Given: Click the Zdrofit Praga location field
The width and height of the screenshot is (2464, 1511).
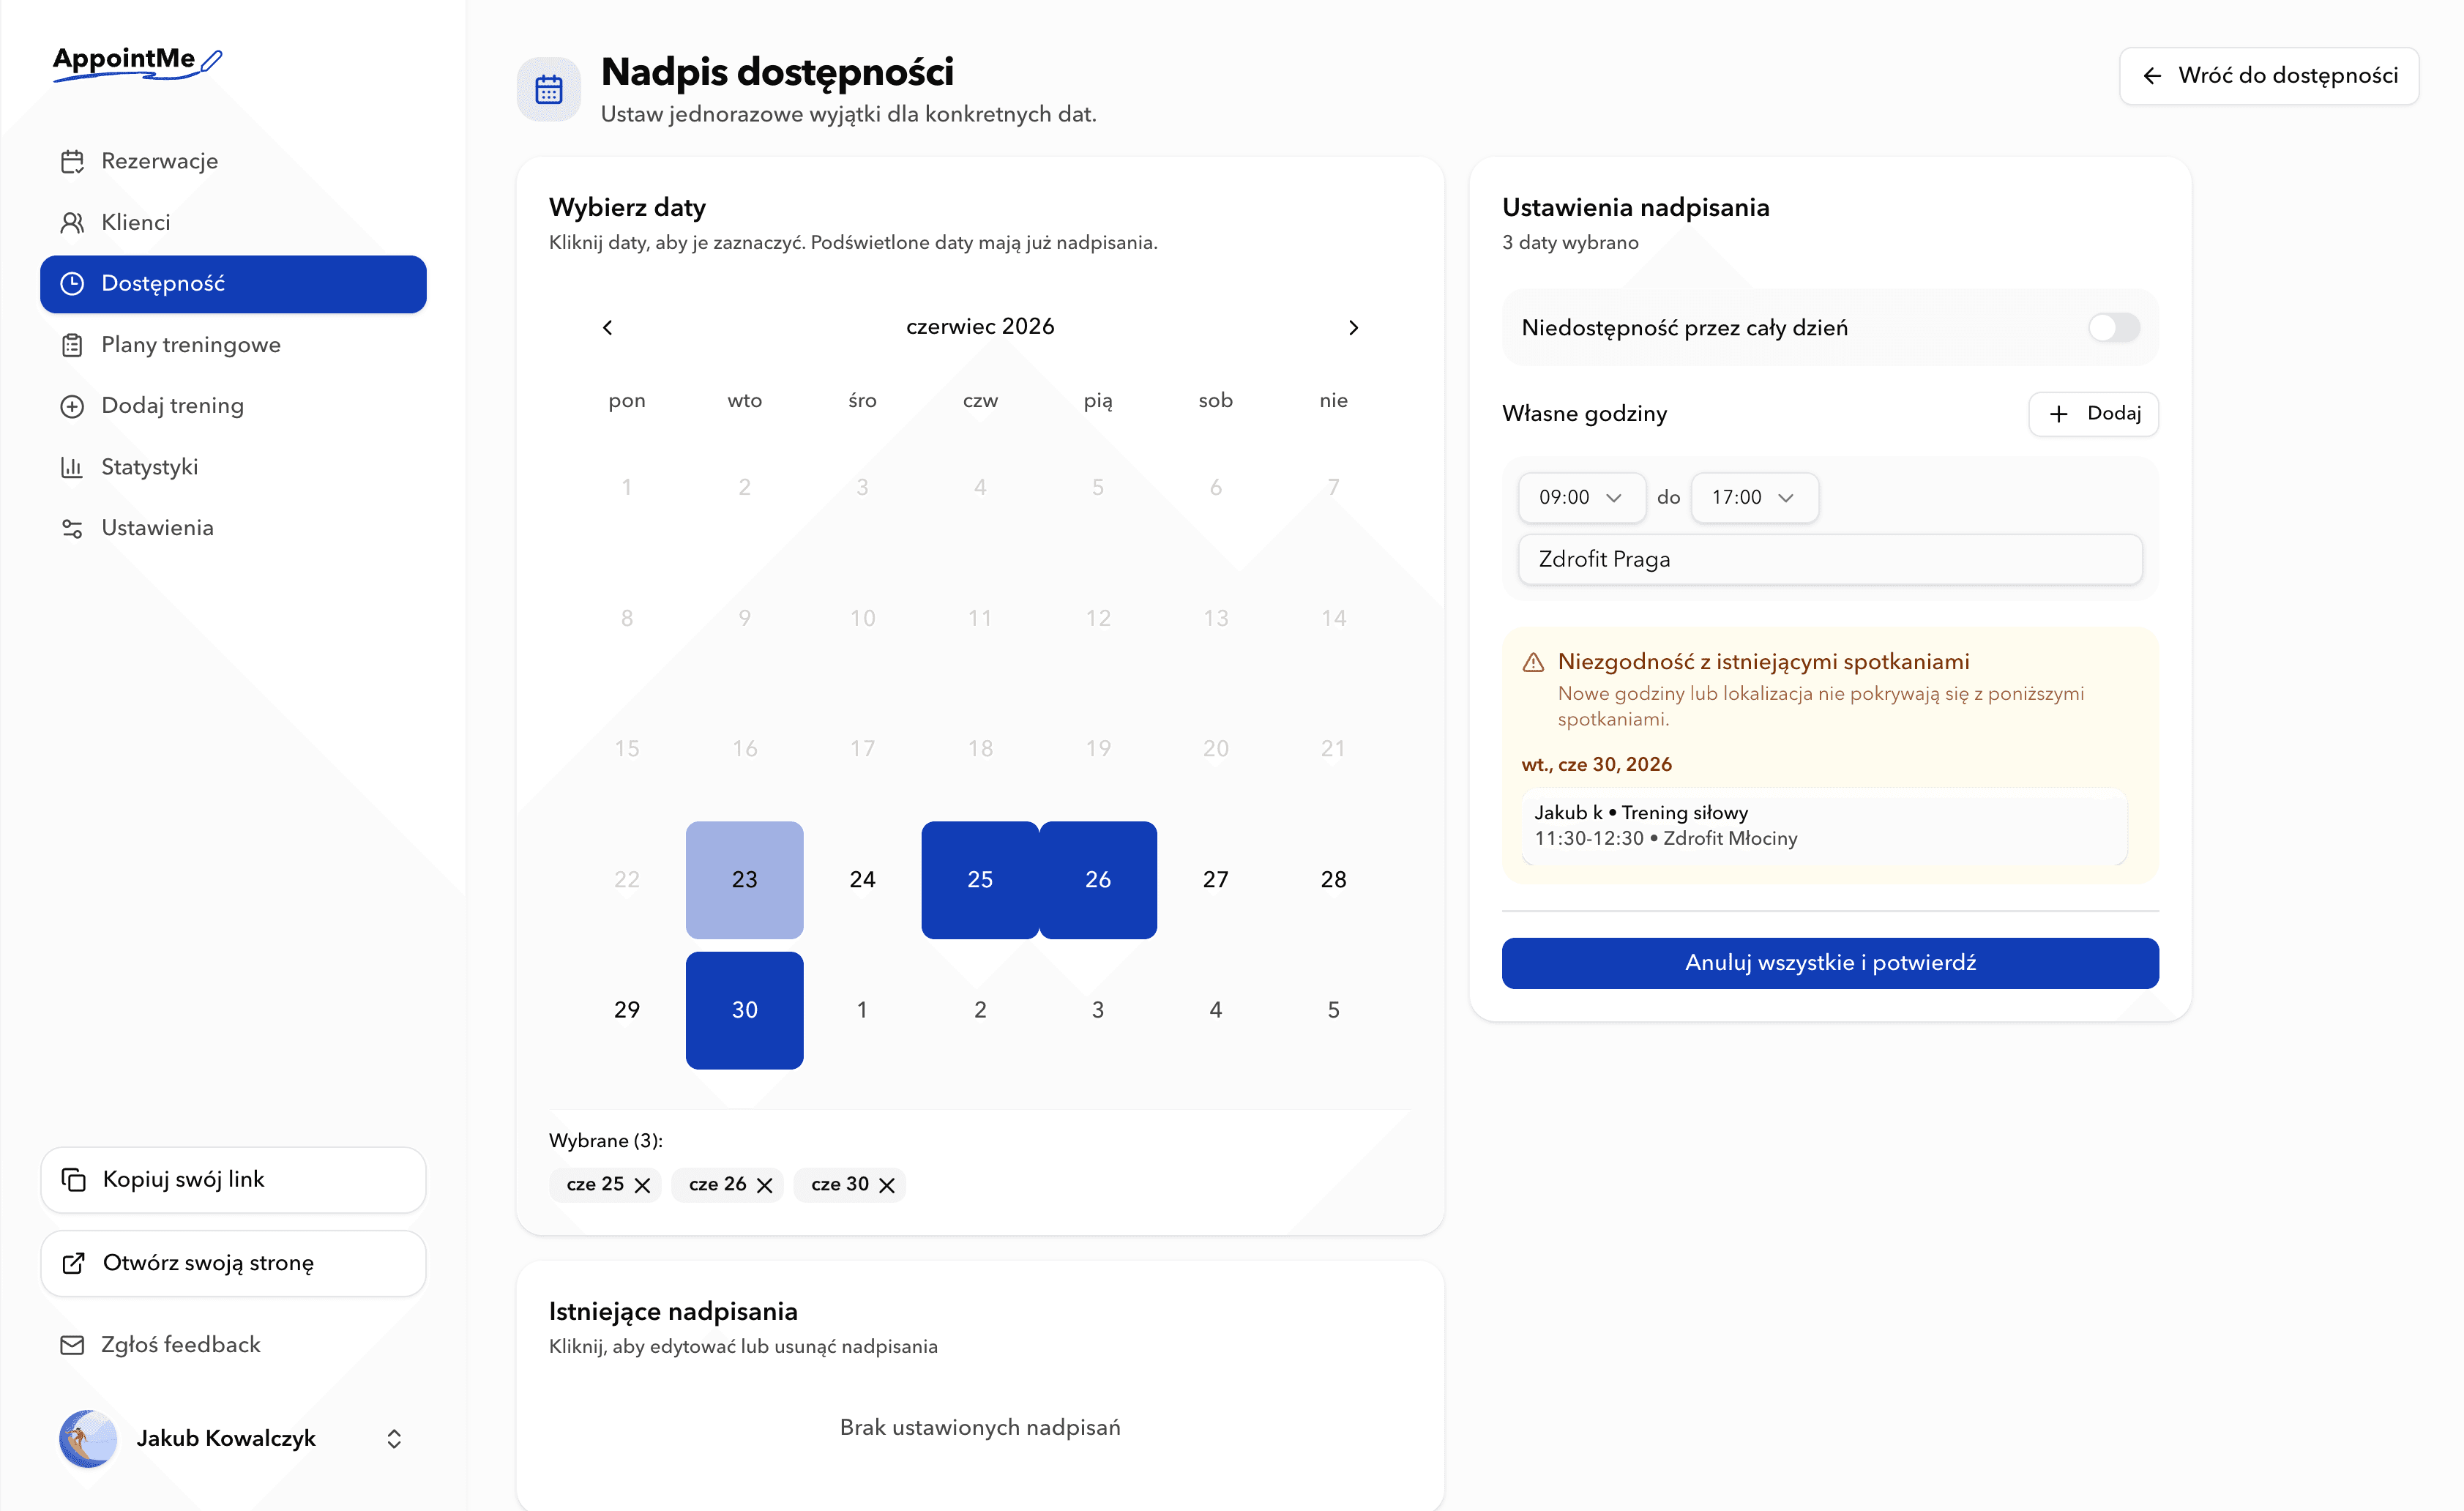Looking at the screenshot, I should [1830, 559].
